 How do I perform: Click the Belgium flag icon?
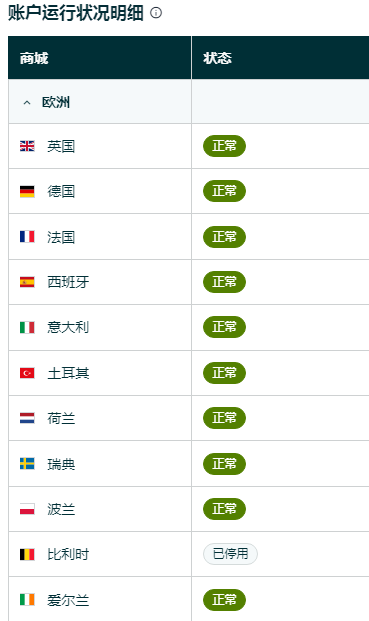[27, 554]
